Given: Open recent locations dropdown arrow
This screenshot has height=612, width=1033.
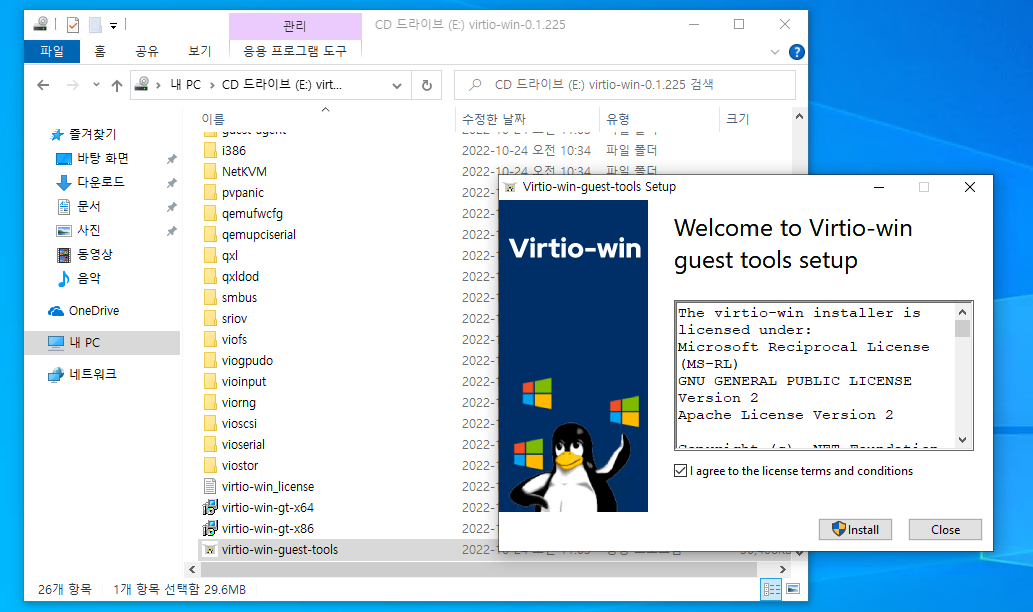Looking at the screenshot, I should 96,85.
